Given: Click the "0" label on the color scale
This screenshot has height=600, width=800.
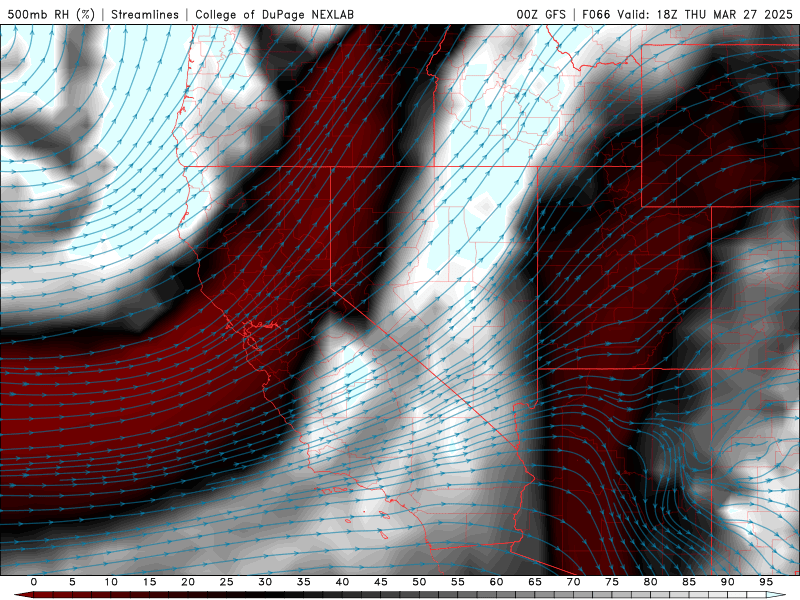Looking at the screenshot, I should click(34, 582).
